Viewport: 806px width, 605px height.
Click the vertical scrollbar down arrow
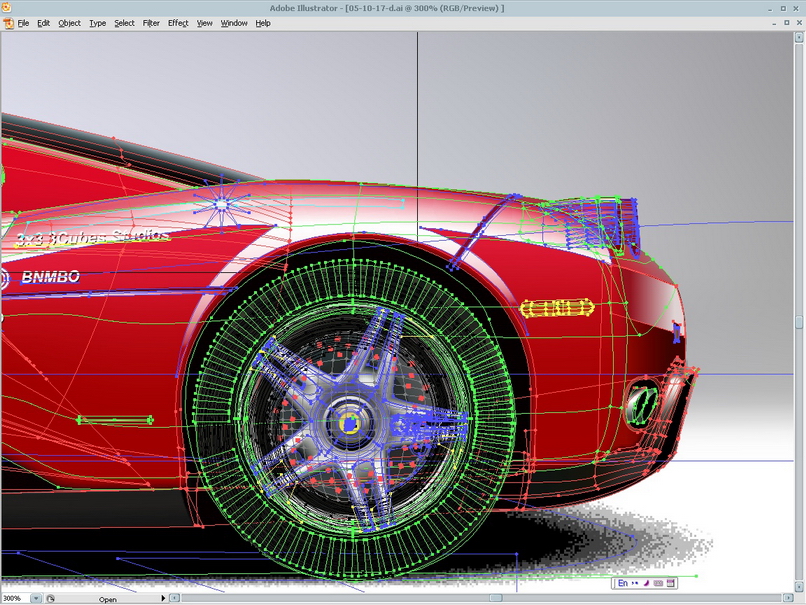tap(799, 586)
